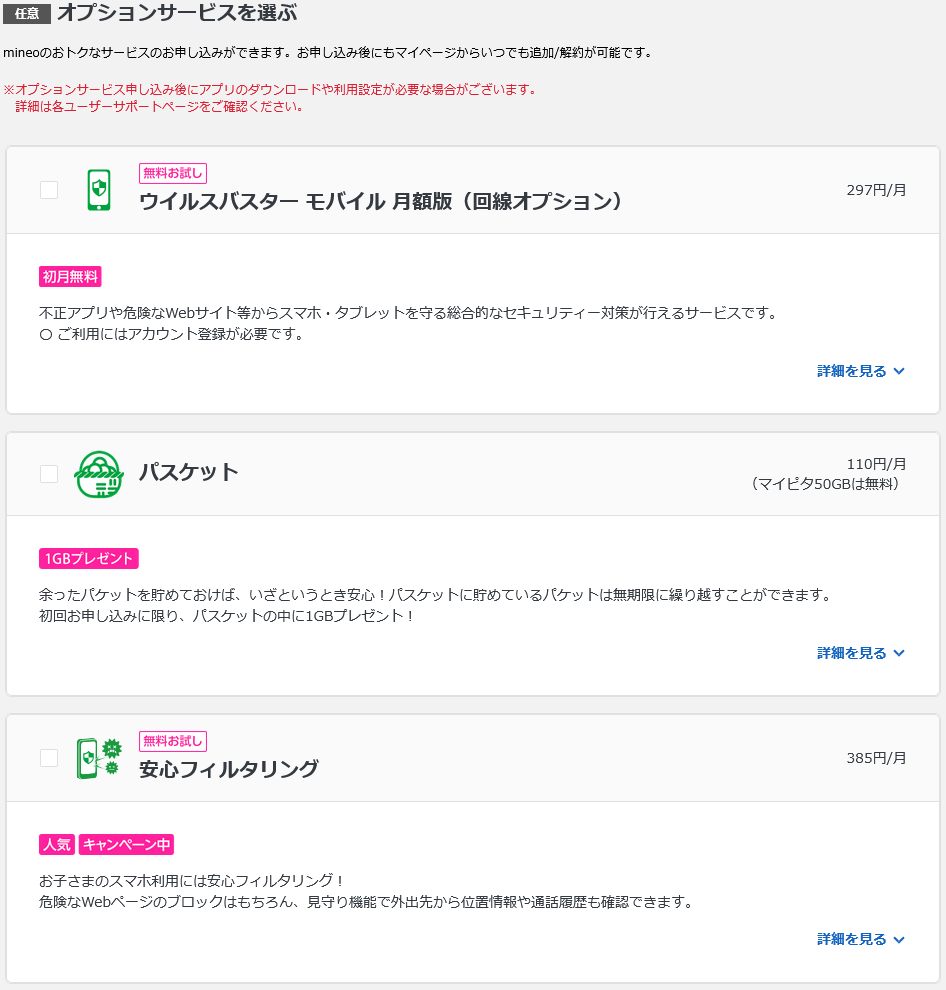Check the パスケット option checkbox
Screen dimensions: 946x990
click(47, 474)
